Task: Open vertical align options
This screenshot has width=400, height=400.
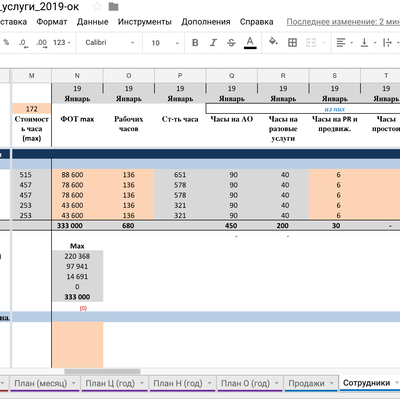Action: [x=368, y=43]
